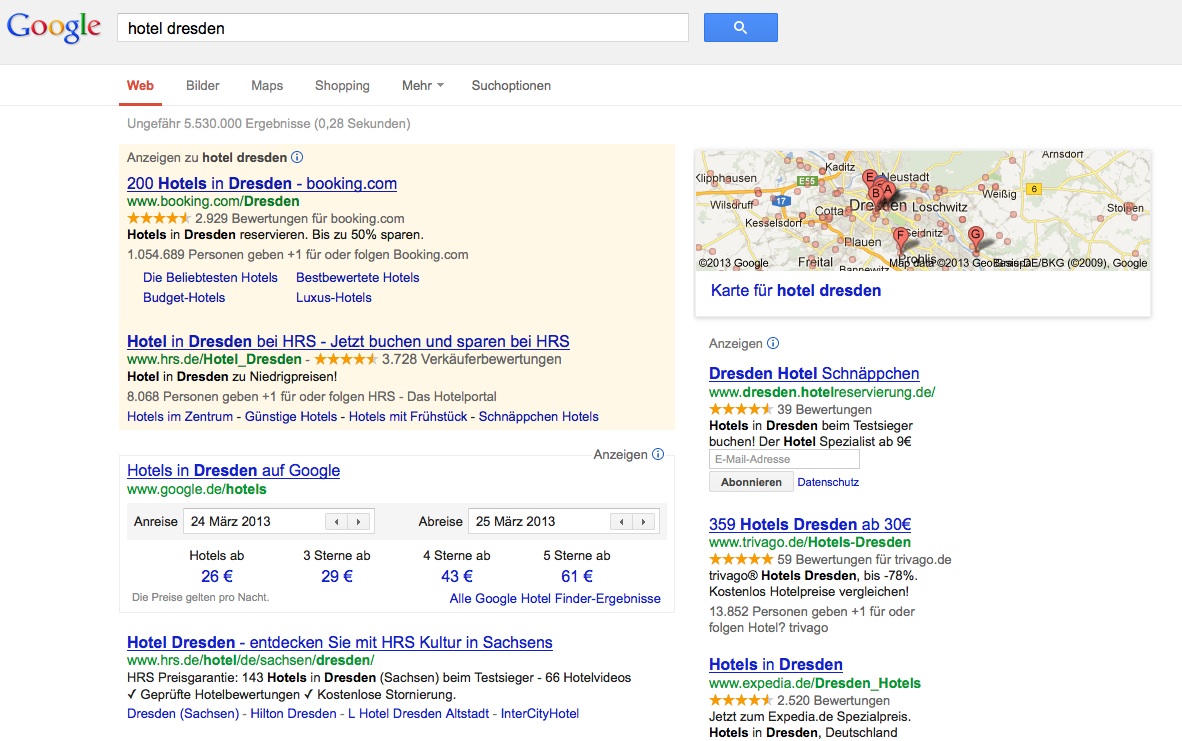Open the Anreise date field '24 März 2013'

pyautogui.click(x=279, y=522)
